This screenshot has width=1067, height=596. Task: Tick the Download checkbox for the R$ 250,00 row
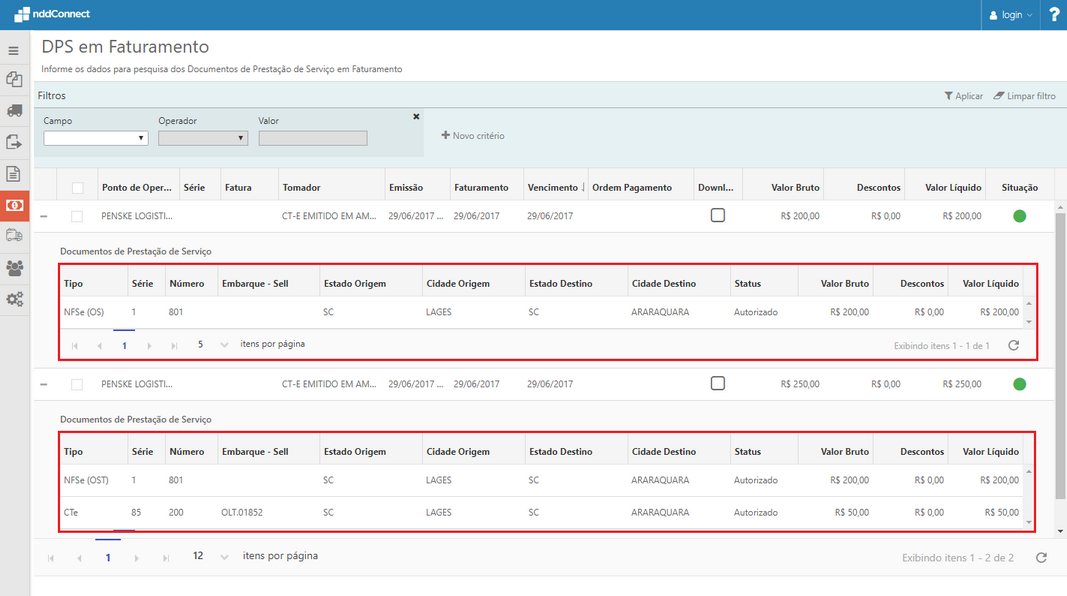pyautogui.click(x=717, y=383)
